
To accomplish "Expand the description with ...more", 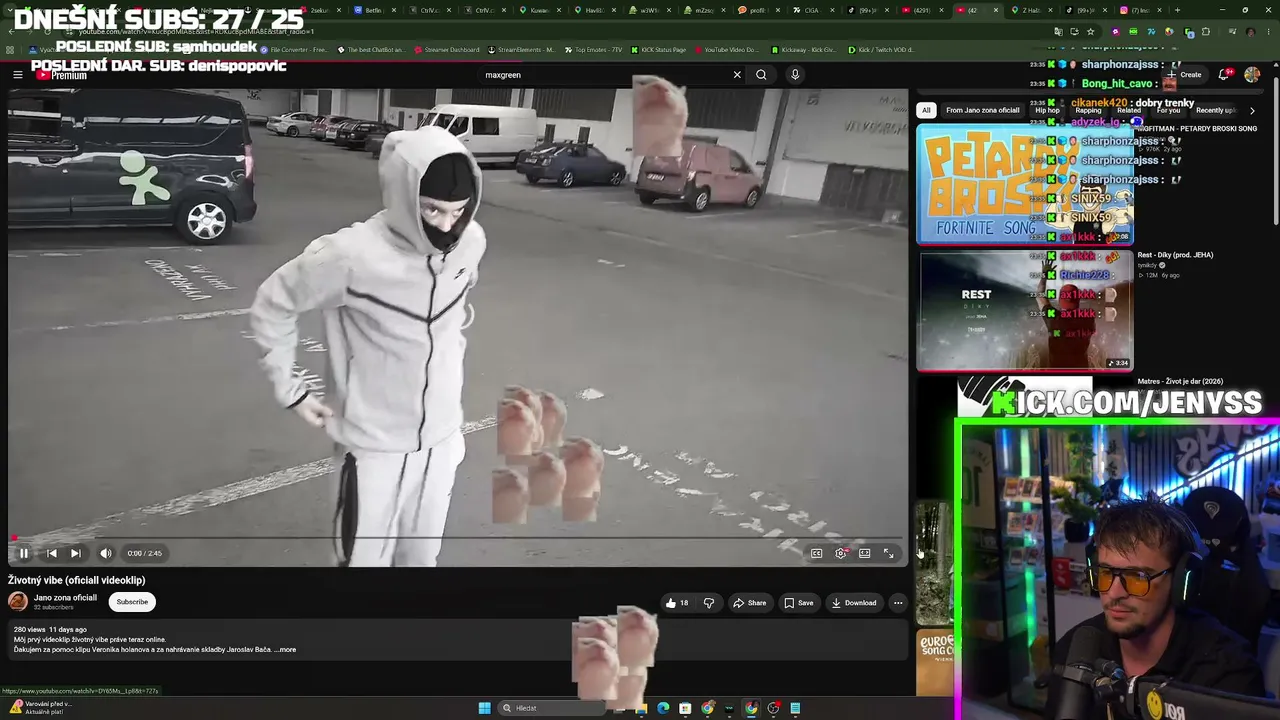I will [286, 650].
